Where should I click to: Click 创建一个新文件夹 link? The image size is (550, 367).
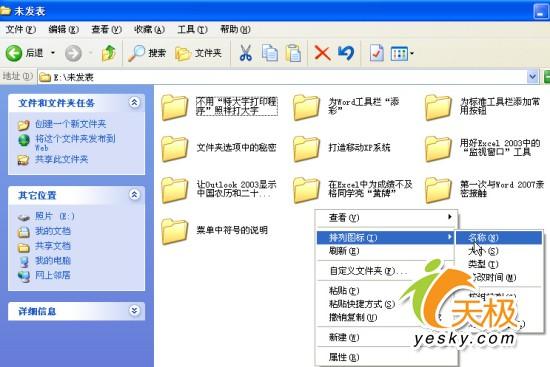pos(70,124)
